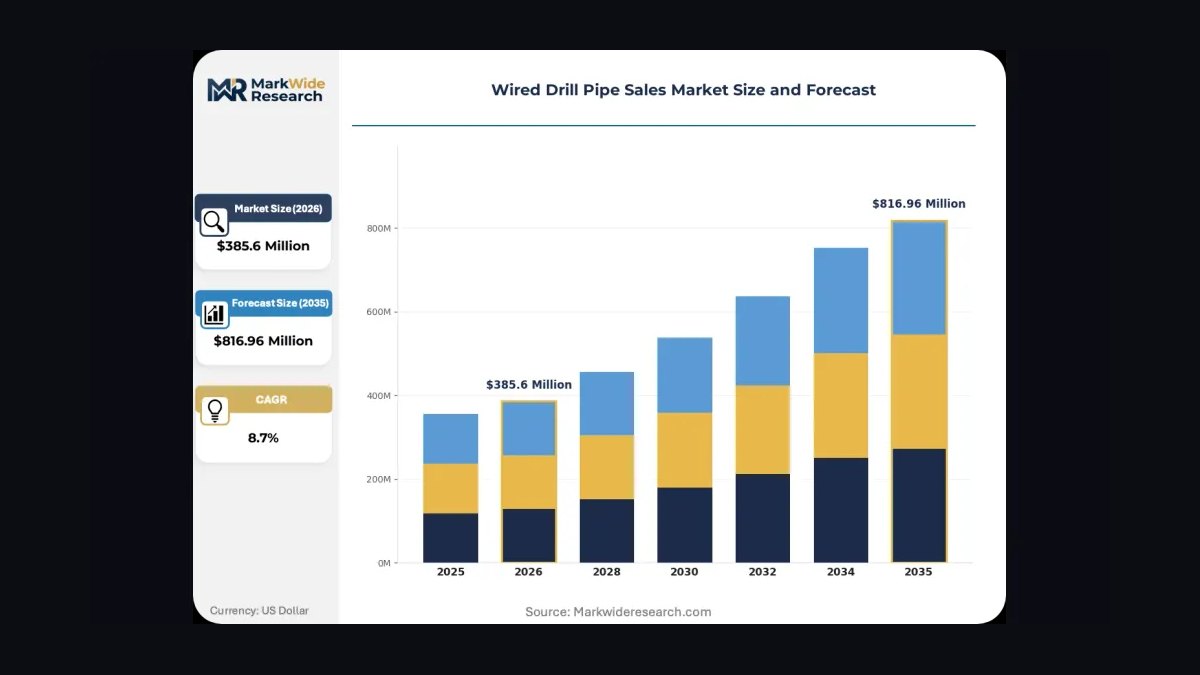Click the 2030 x-axis label
Viewport: 1200px width, 675px height.
(x=684, y=572)
